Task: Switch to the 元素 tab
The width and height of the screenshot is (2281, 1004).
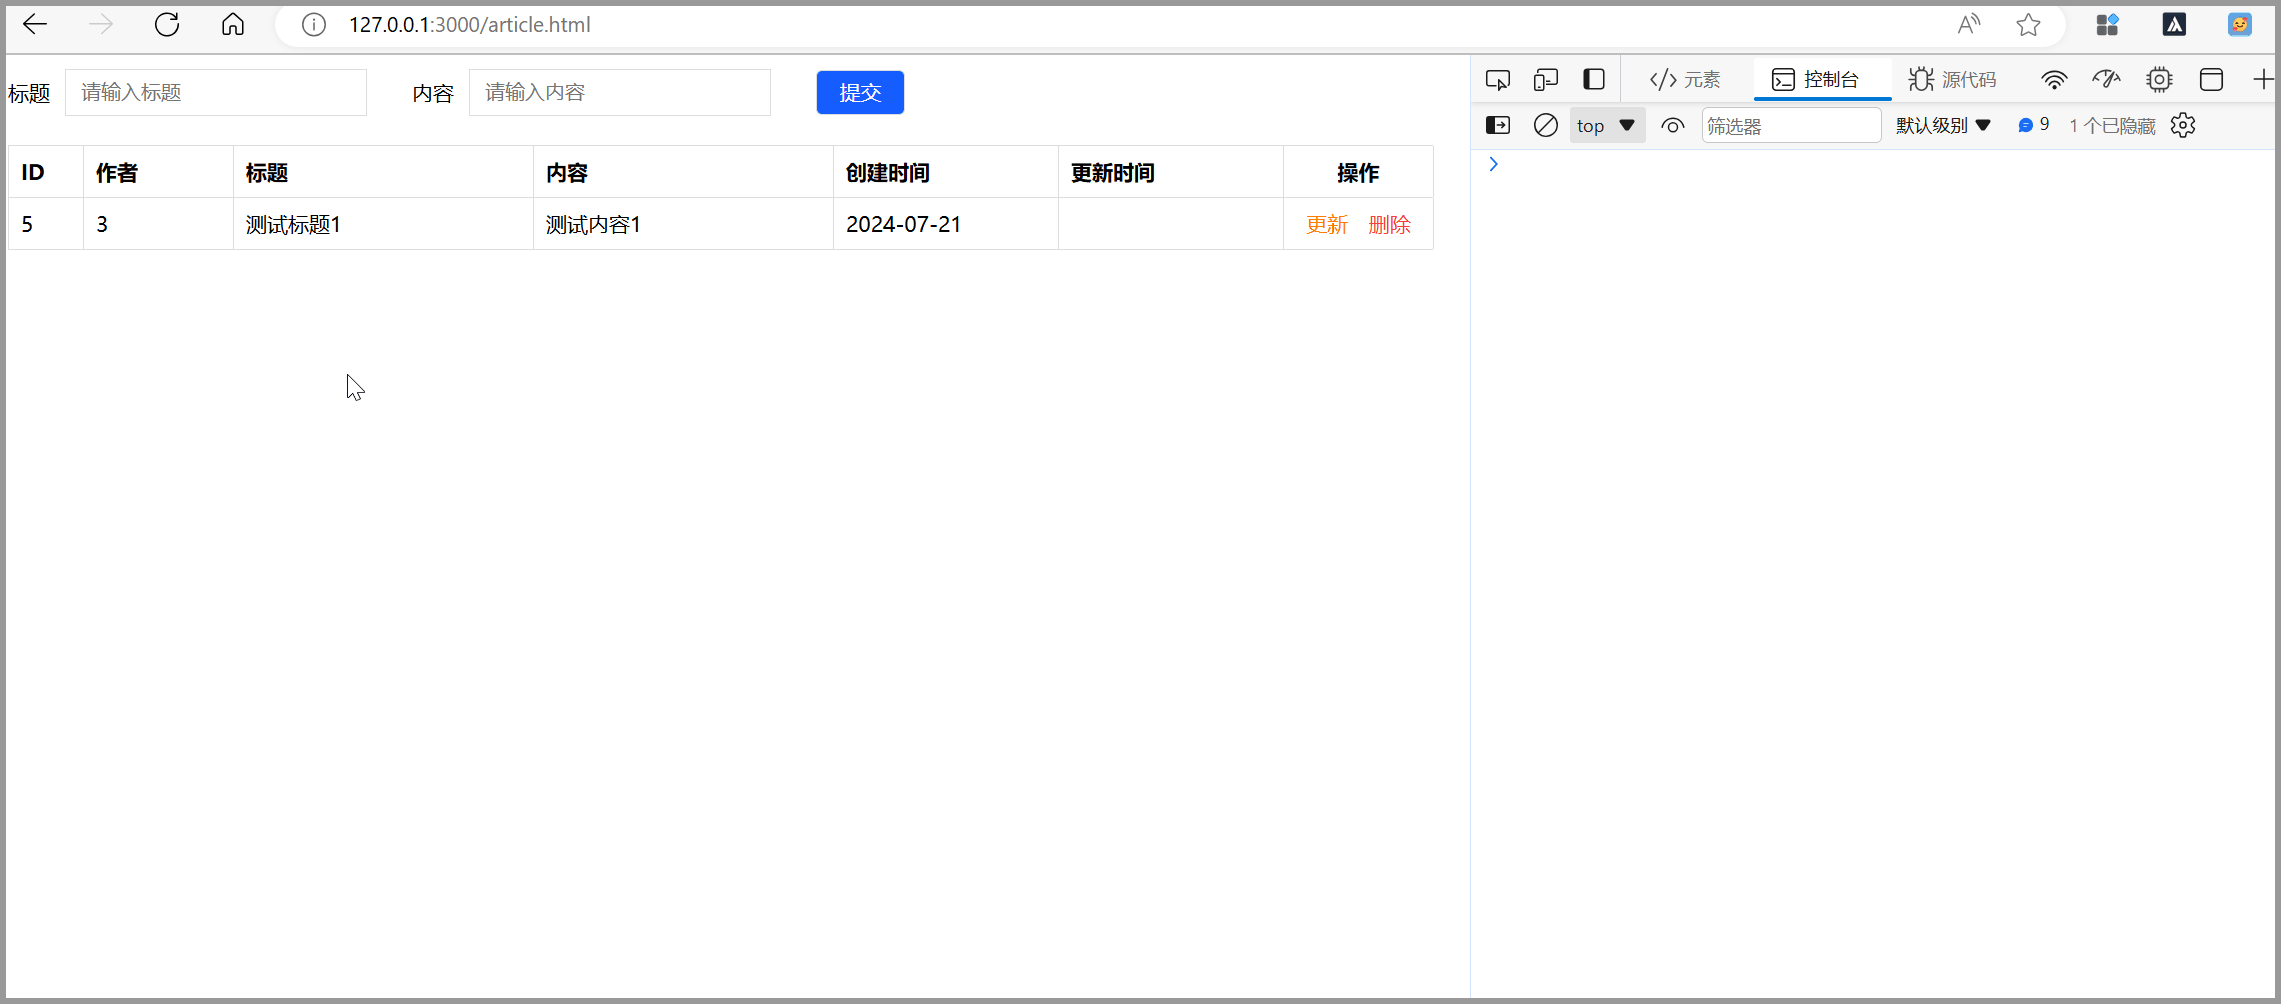Action: pos(1686,80)
